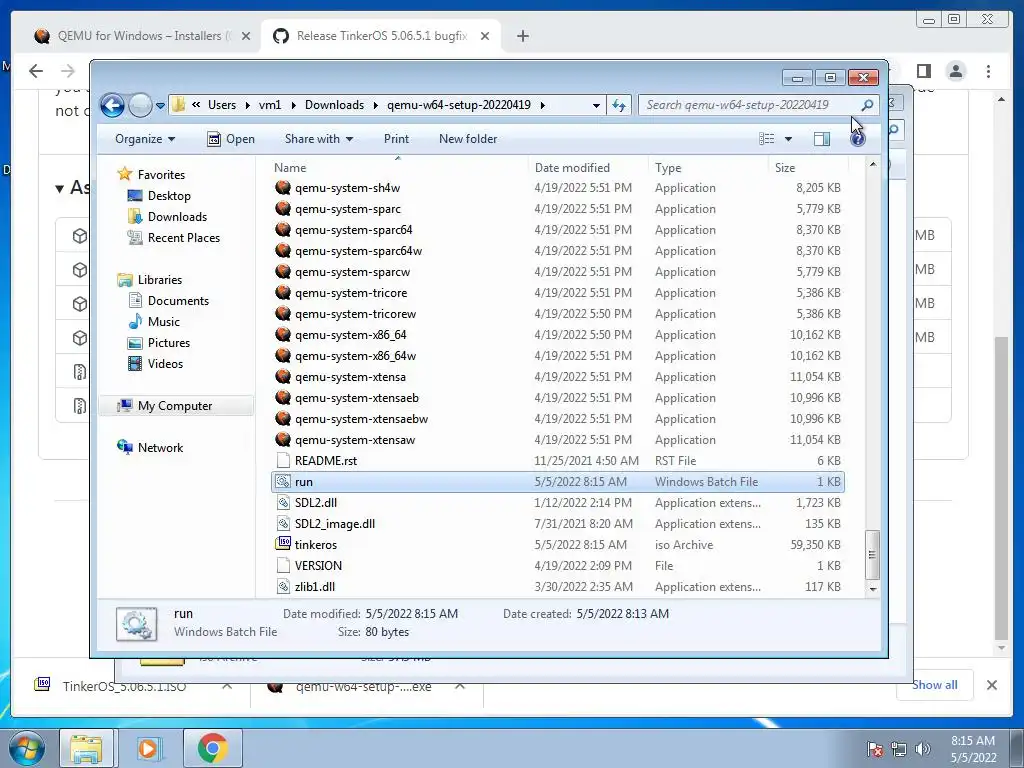The height and width of the screenshot is (768, 1024).
Task: Click Open in the Explorer toolbar
Action: point(231,138)
